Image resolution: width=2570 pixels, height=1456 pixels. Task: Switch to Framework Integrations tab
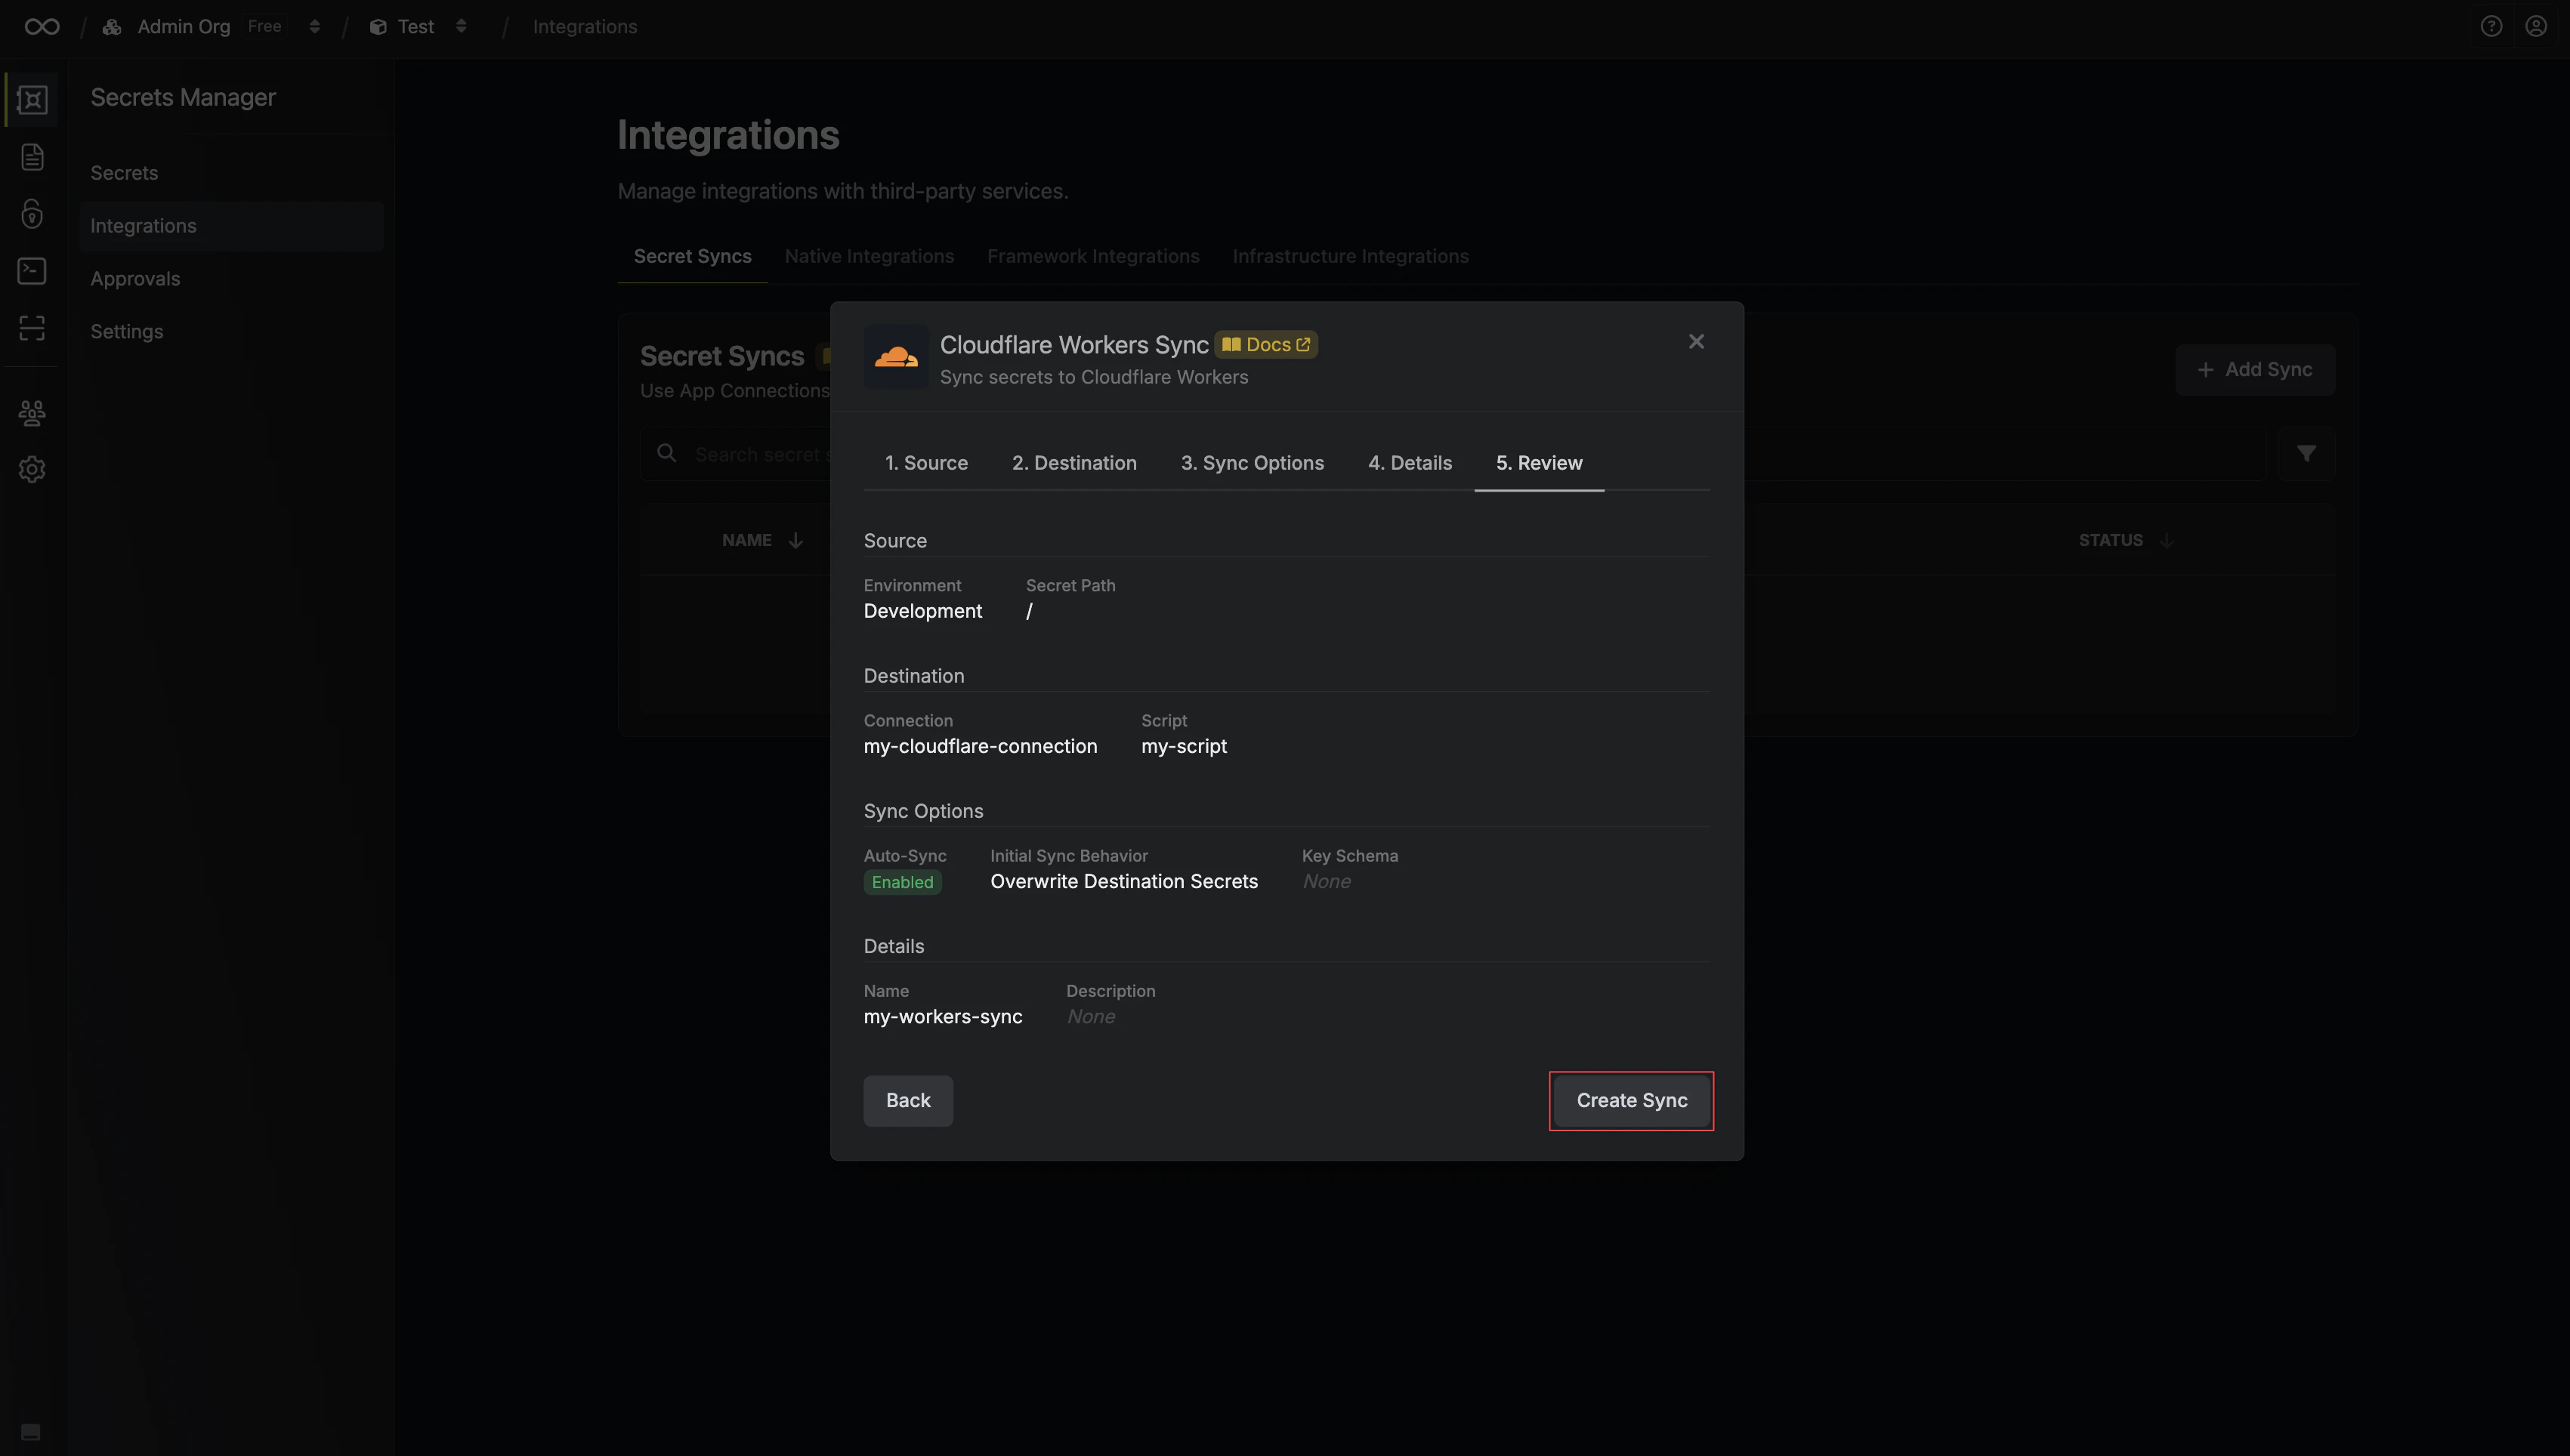coord(1093,256)
